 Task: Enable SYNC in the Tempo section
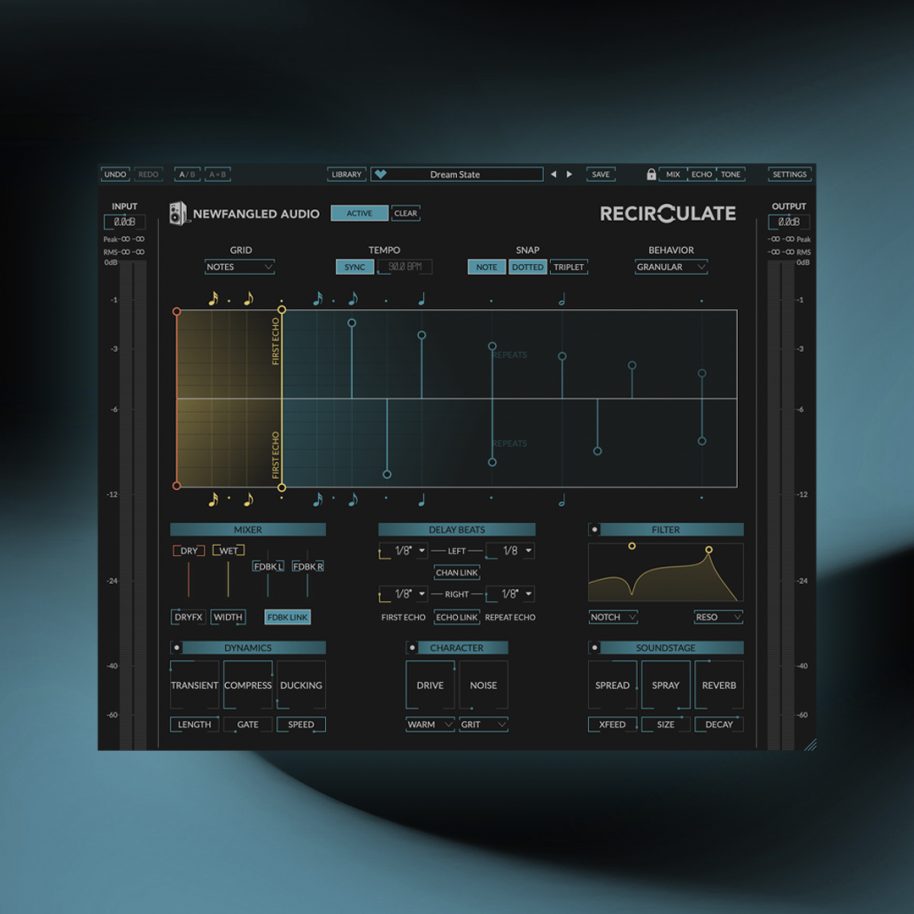354,267
